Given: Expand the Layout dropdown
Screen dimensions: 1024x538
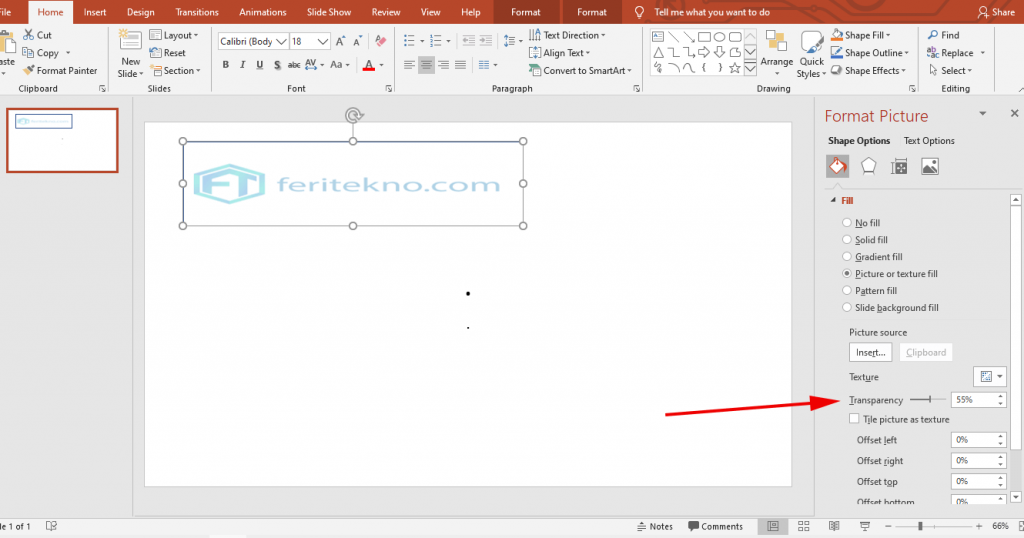Looking at the screenshot, I should click(174, 35).
